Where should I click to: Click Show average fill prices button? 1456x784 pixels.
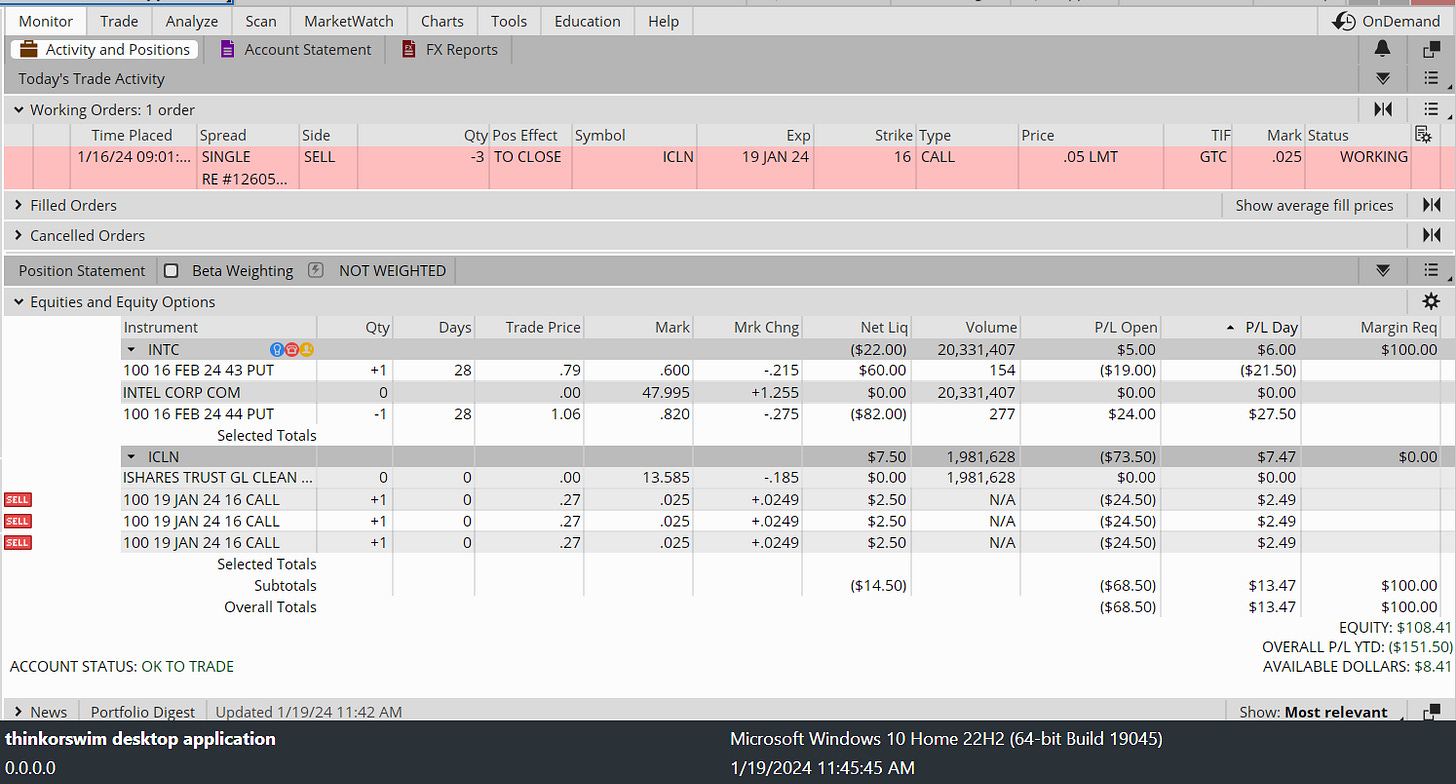1314,205
